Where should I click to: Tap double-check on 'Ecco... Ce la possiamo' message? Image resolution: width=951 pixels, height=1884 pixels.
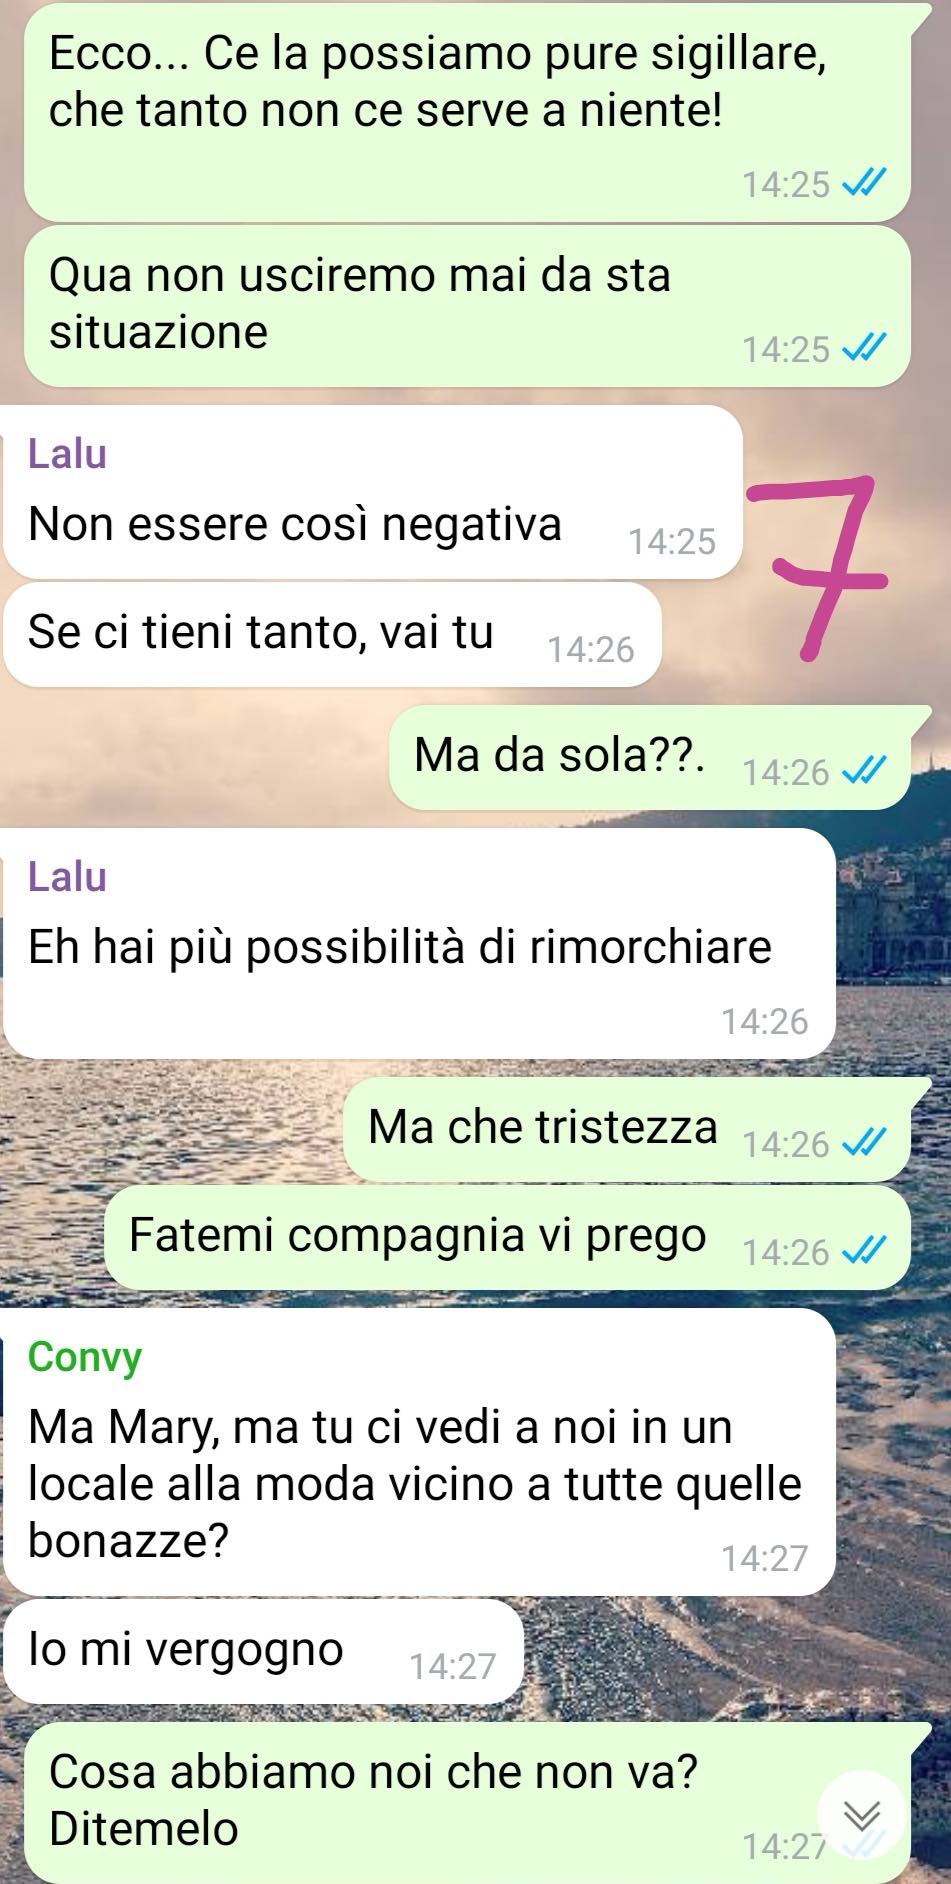pos(865,184)
